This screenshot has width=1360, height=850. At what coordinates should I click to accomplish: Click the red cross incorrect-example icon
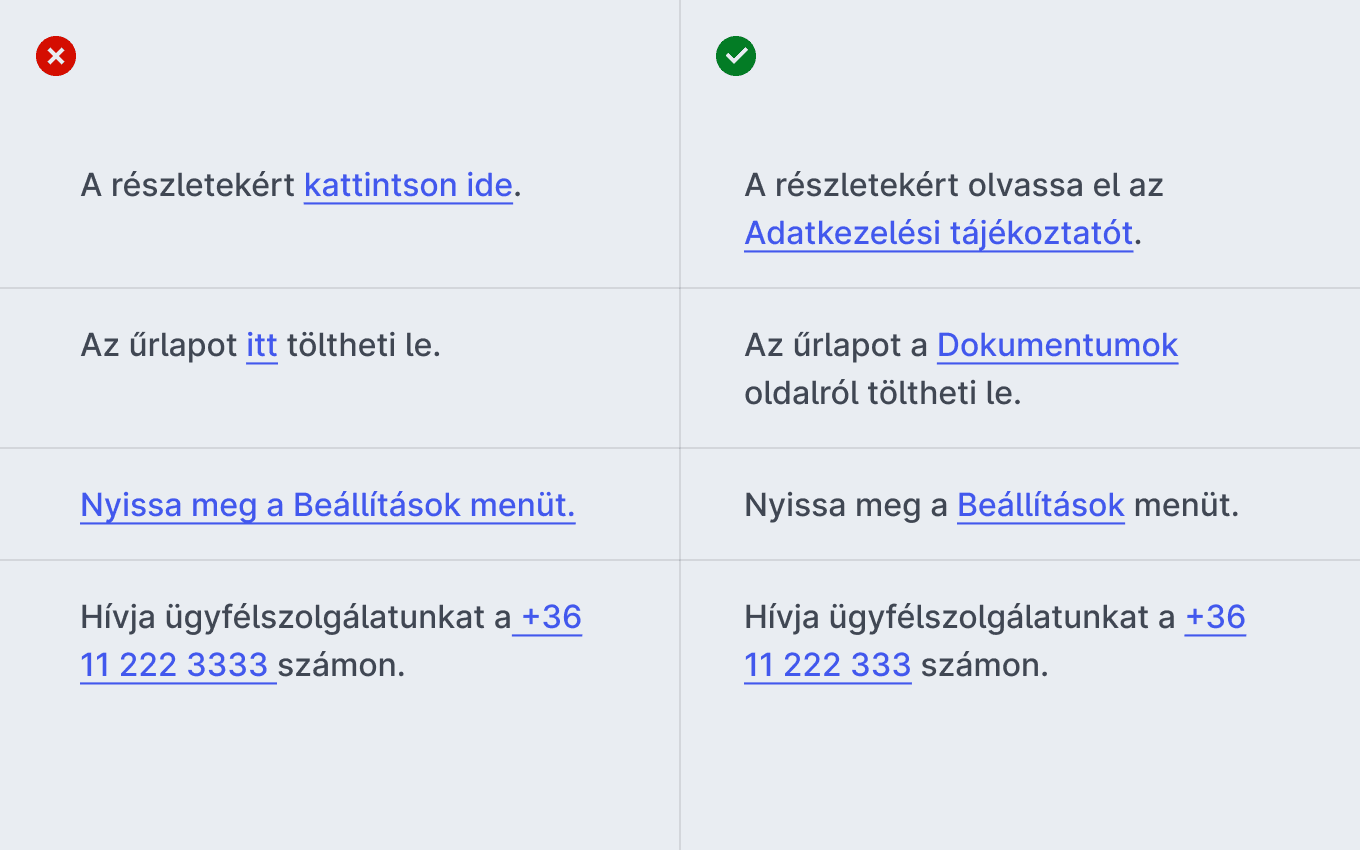point(56,56)
